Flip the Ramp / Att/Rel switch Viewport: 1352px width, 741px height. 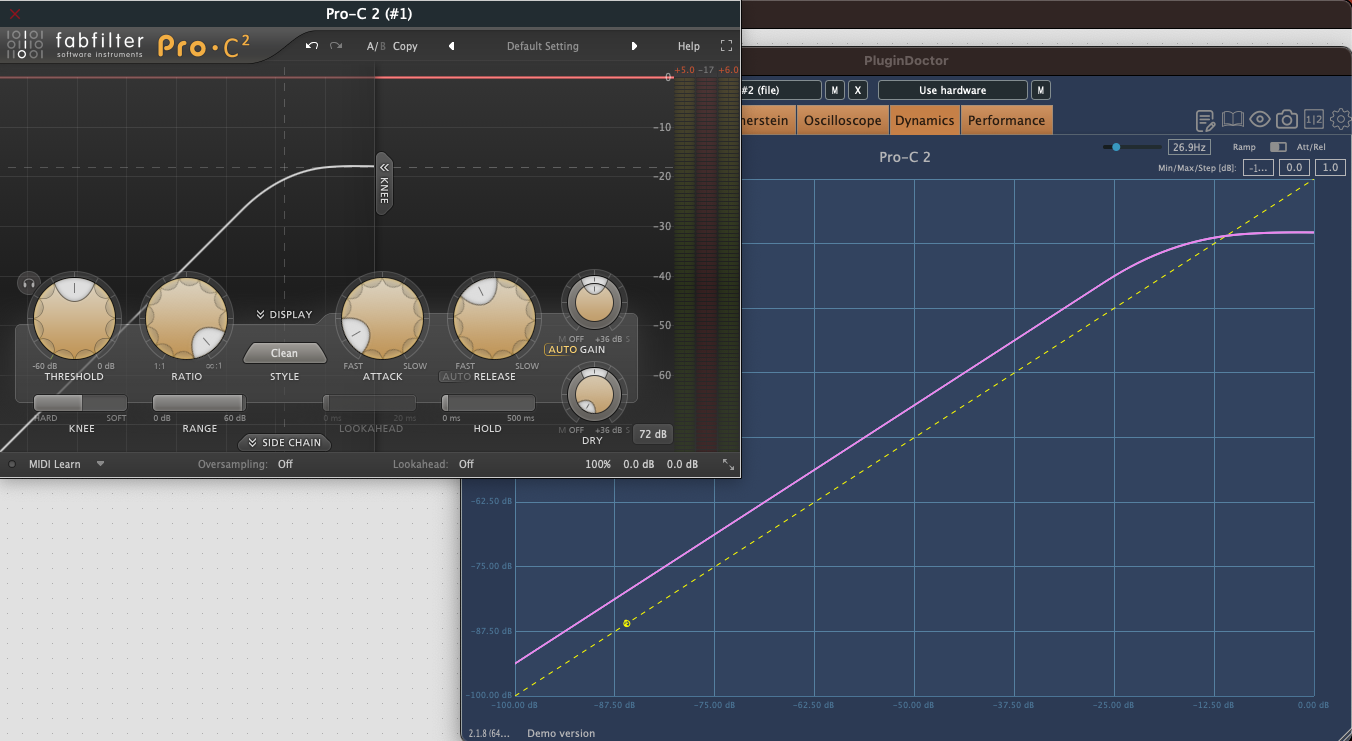click(1278, 147)
